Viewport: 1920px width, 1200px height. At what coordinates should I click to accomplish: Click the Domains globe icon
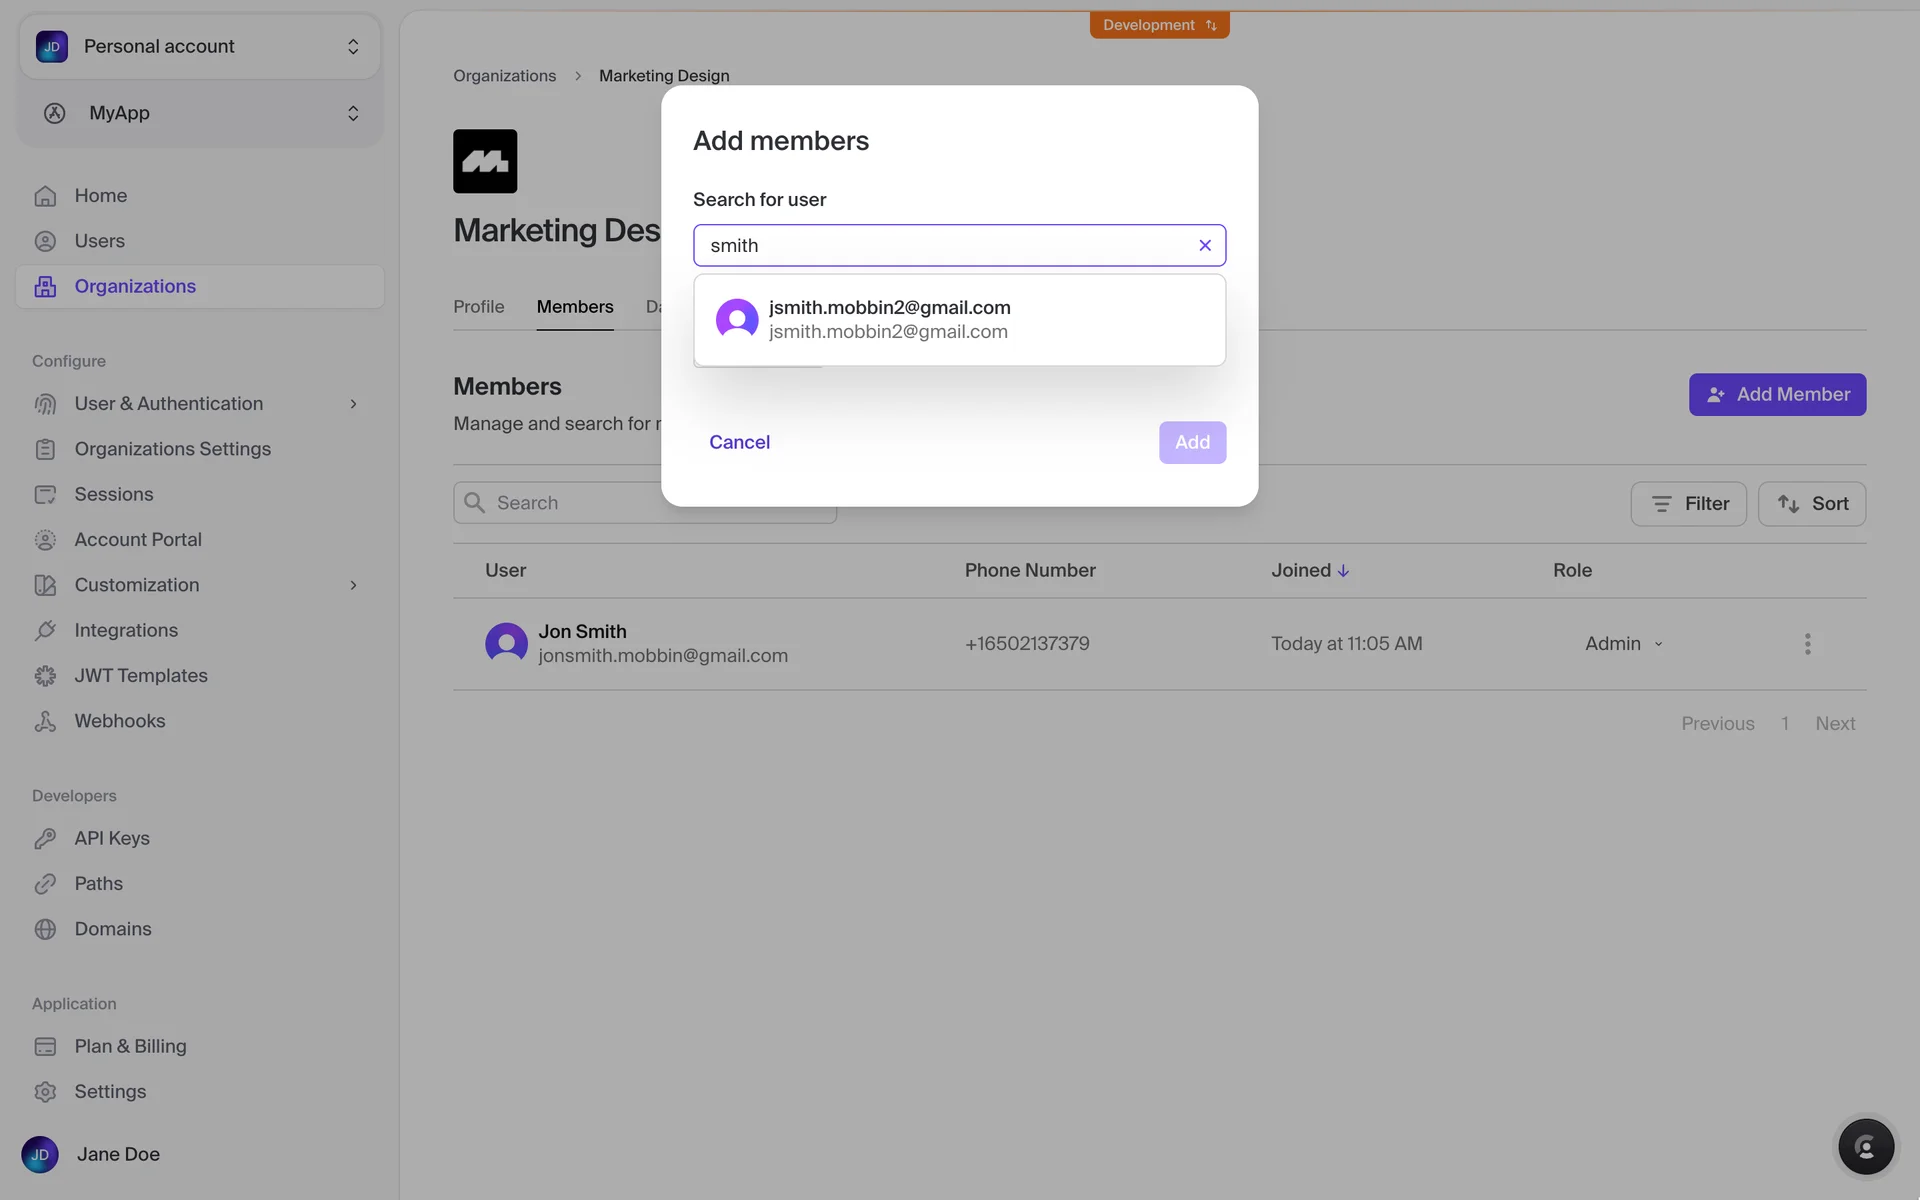(x=45, y=929)
